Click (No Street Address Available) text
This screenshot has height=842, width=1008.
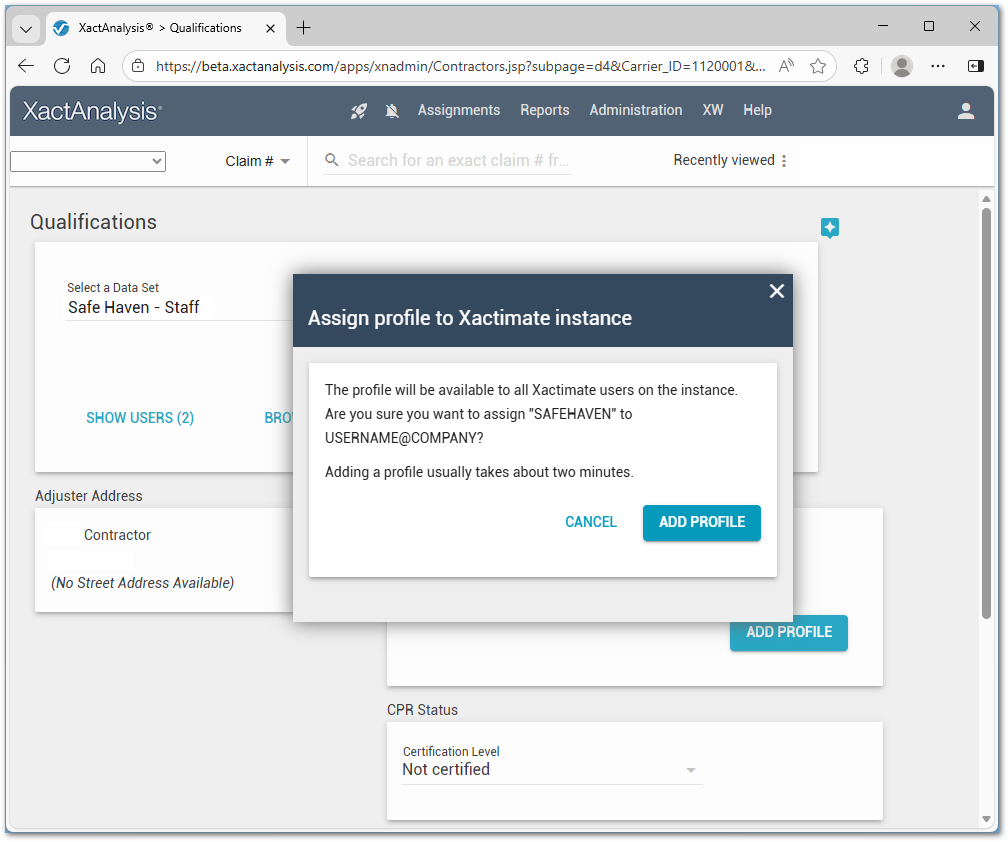(x=143, y=583)
